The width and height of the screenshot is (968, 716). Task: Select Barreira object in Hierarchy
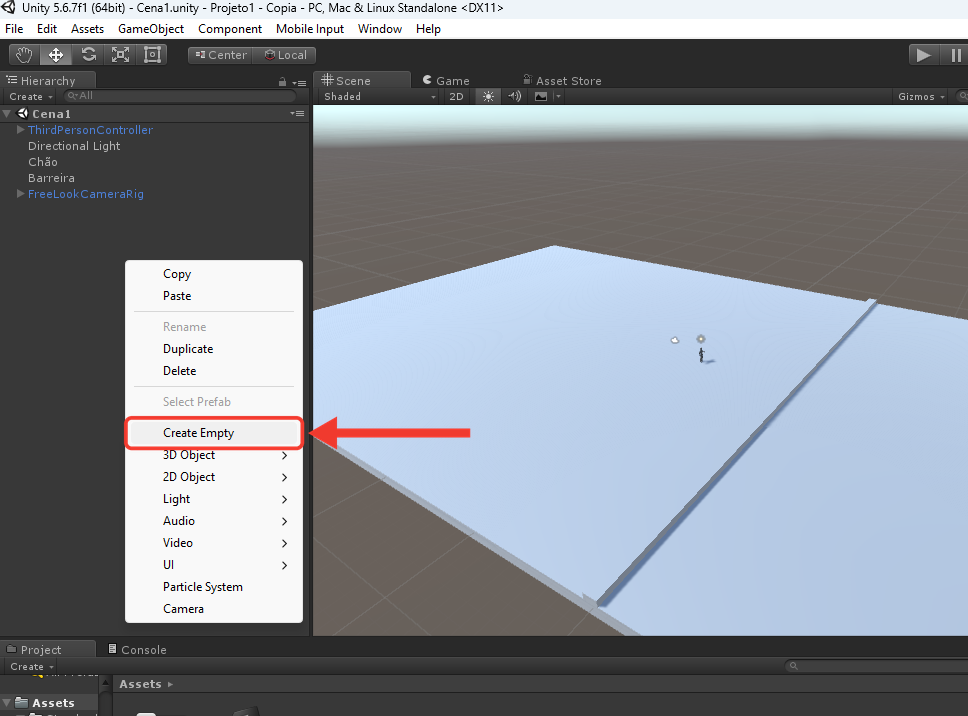click(51, 178)
